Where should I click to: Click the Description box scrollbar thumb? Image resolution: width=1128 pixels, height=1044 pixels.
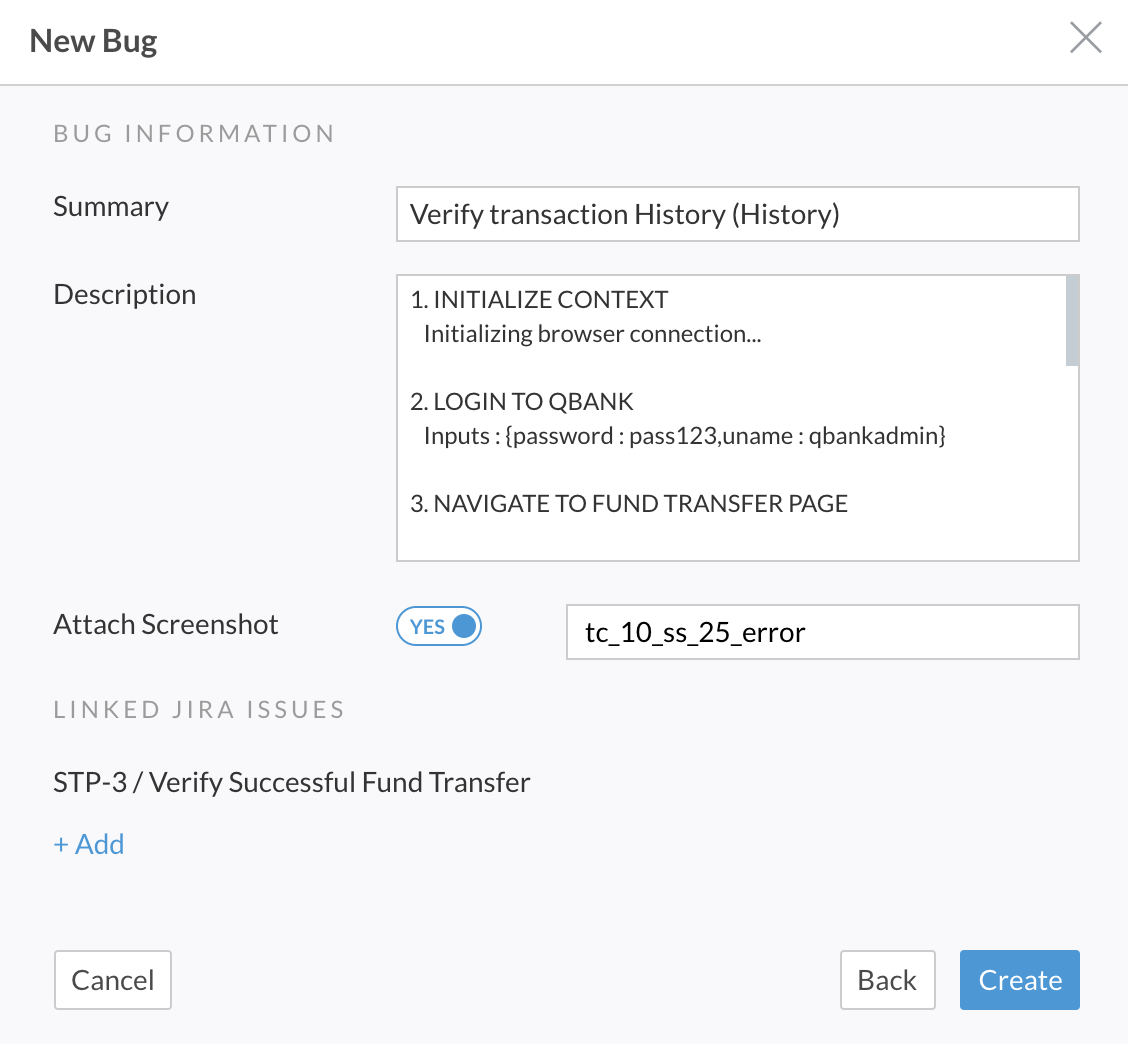1072,322
